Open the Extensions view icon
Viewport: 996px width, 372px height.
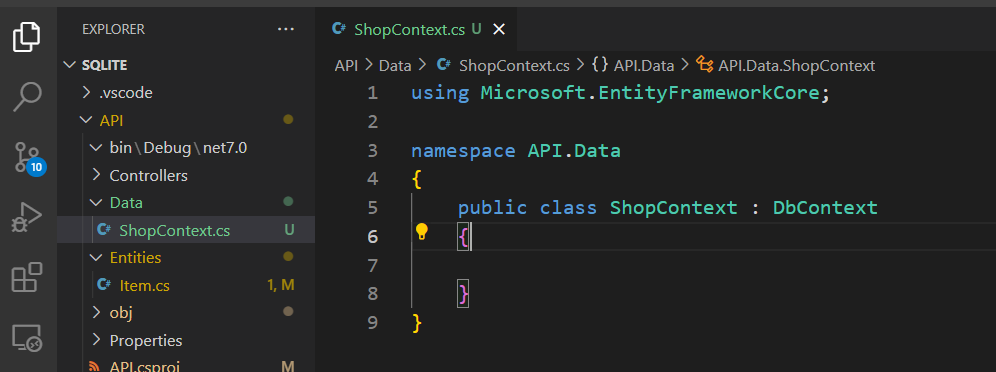27,277
